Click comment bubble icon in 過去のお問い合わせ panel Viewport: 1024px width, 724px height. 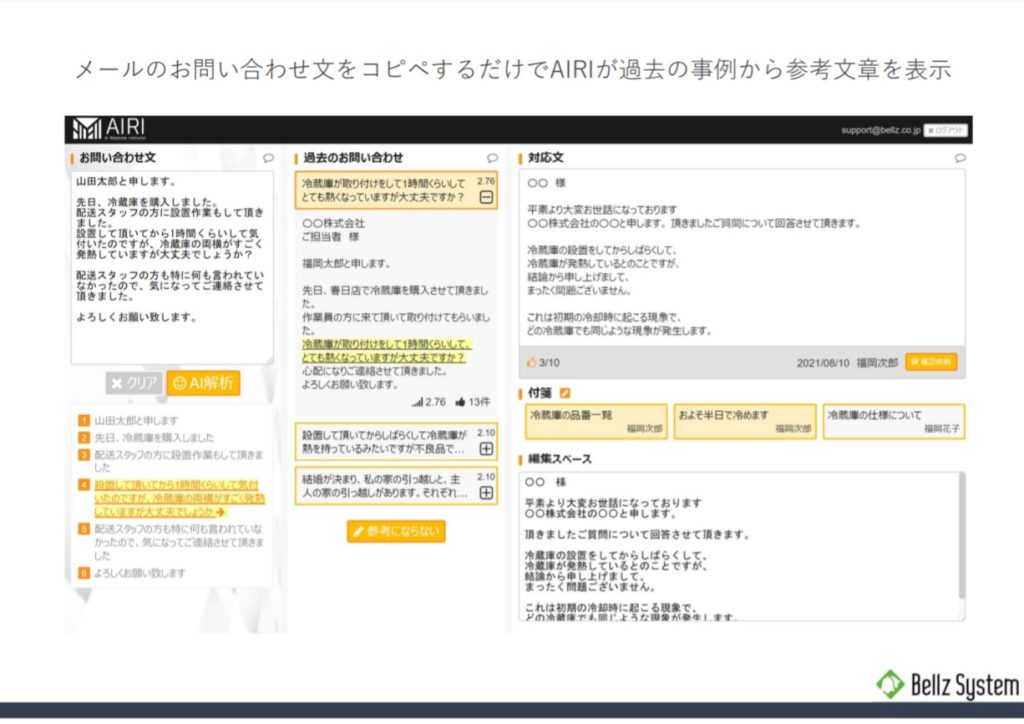point(492,158)
